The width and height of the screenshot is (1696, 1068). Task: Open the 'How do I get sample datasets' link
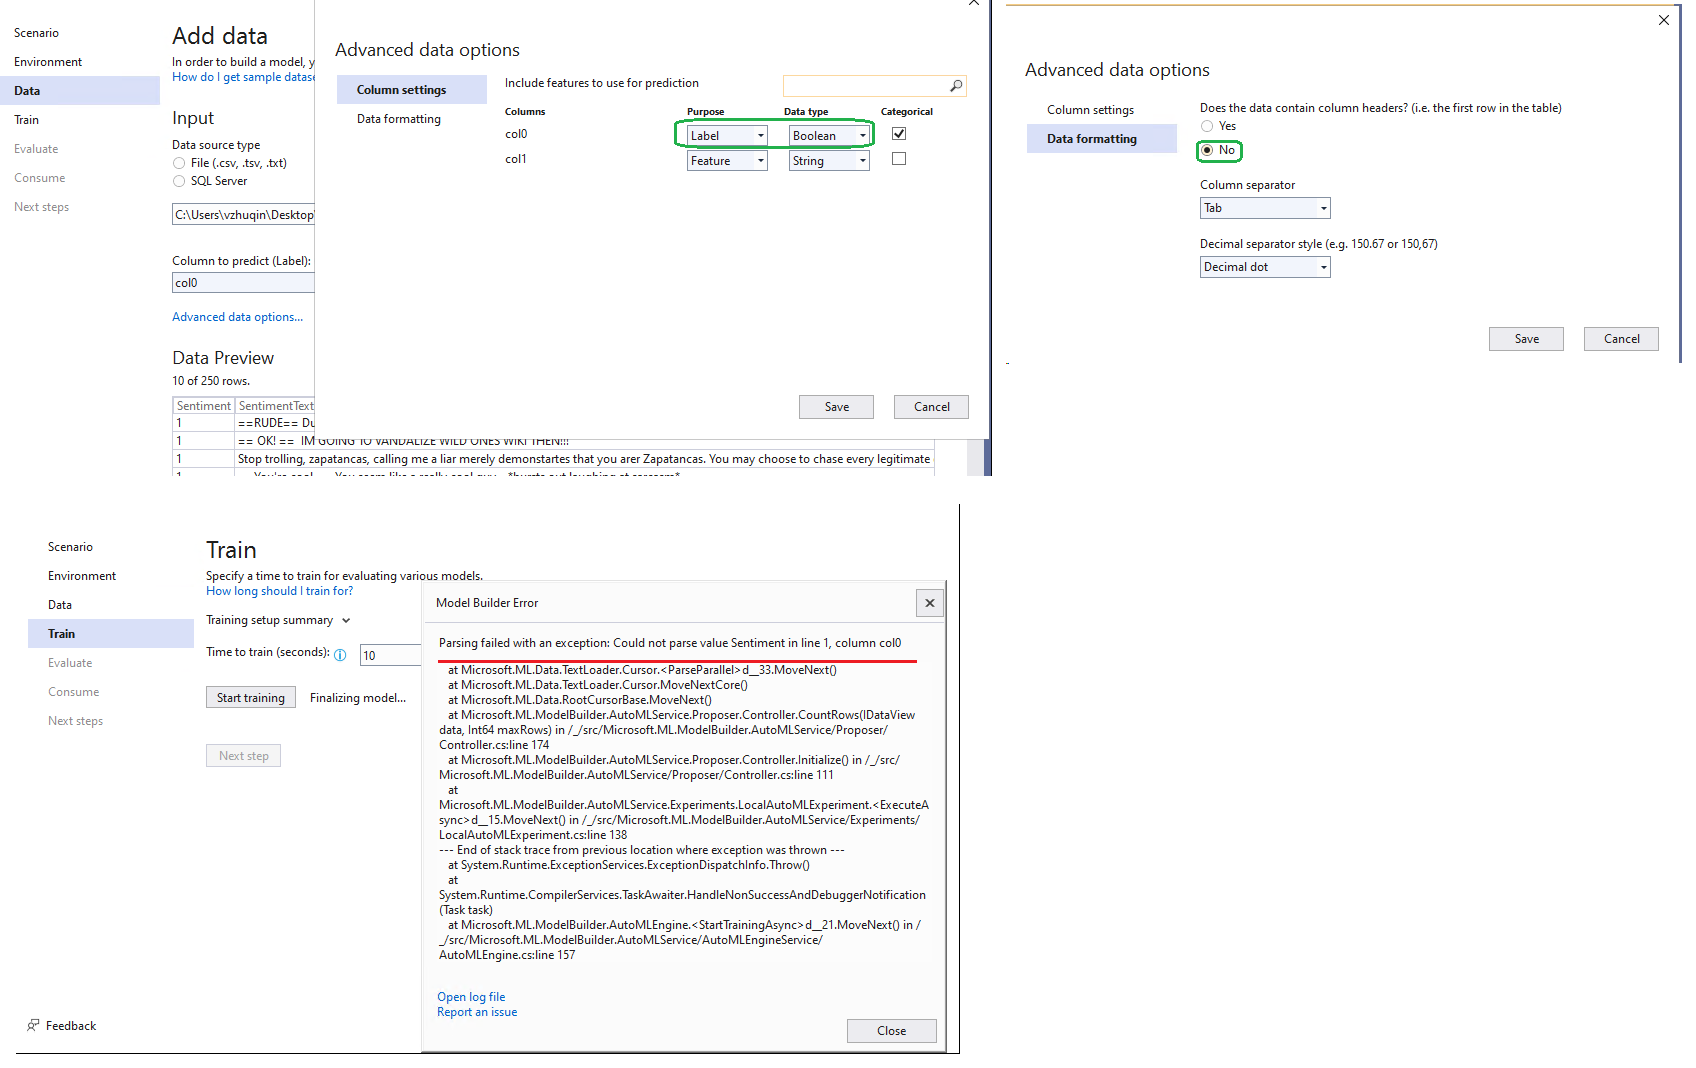243,77
